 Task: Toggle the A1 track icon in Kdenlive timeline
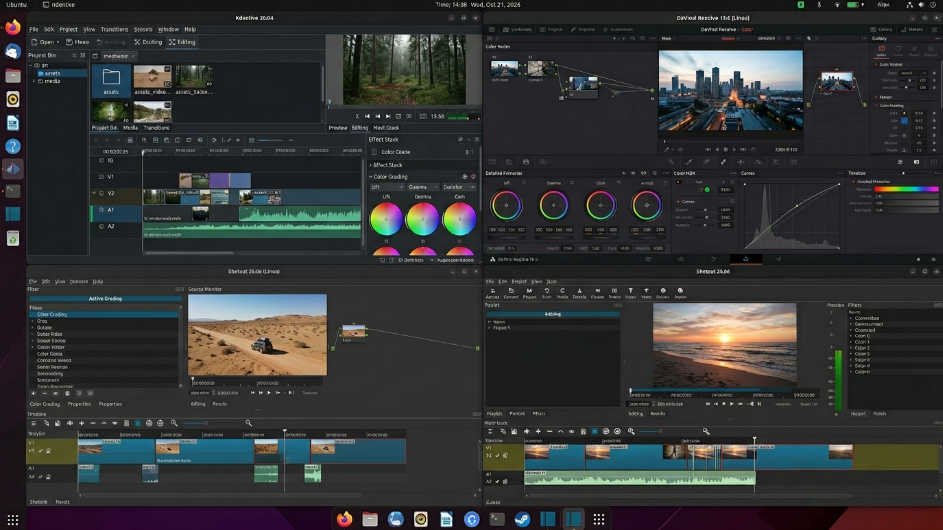102,210
